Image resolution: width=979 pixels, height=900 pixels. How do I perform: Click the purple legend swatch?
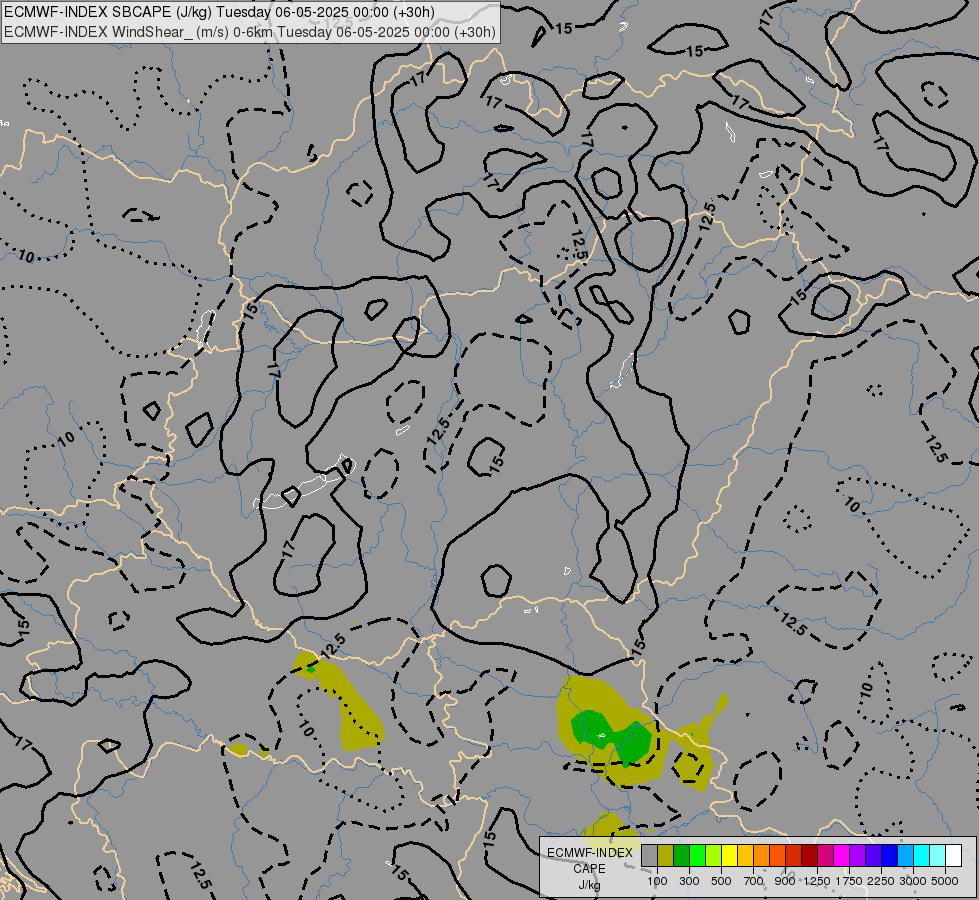(857, 855)
